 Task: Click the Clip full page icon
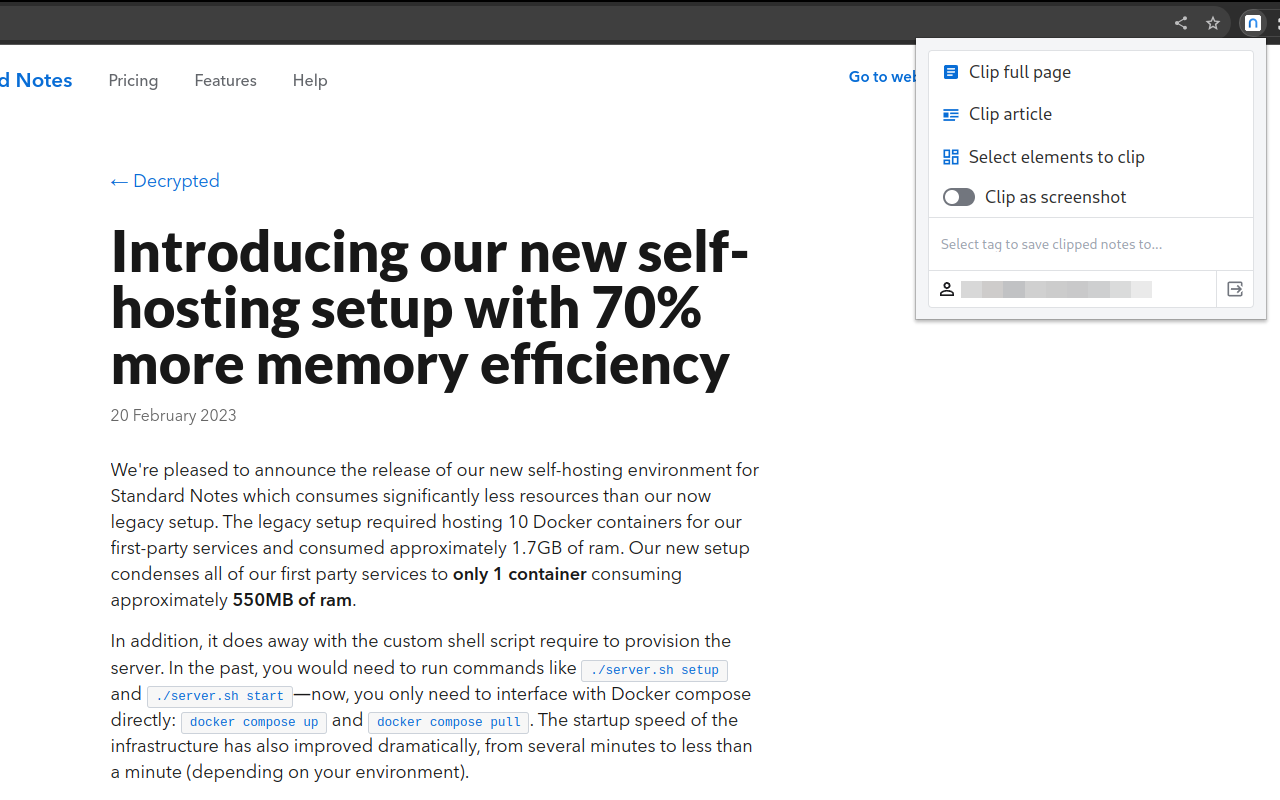point(951,72)
